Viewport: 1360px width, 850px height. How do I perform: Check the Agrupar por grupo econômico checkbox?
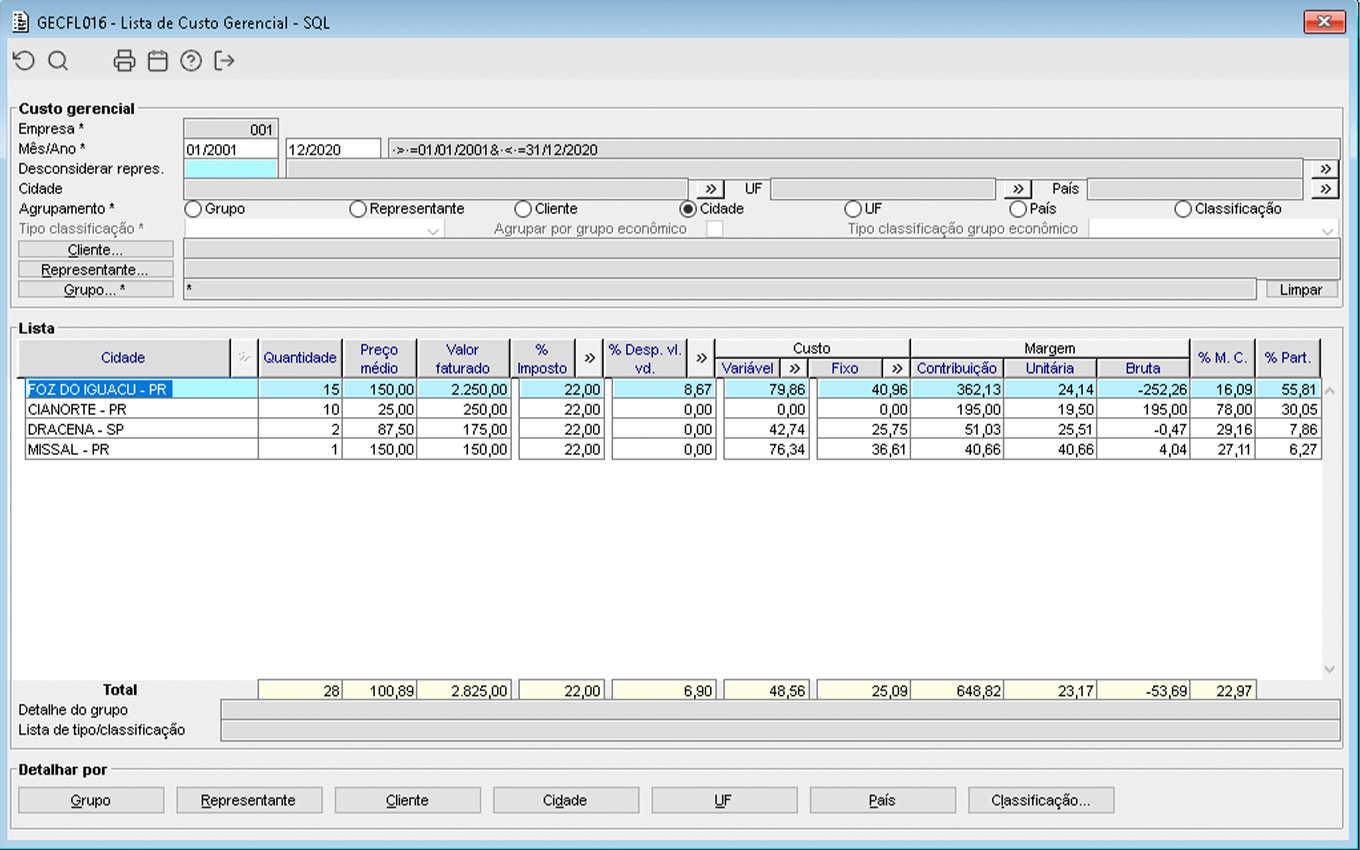714,229
